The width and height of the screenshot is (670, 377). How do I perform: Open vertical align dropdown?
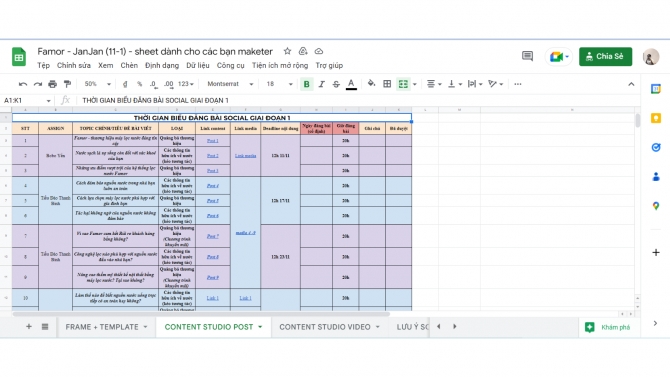pos(454,84)
